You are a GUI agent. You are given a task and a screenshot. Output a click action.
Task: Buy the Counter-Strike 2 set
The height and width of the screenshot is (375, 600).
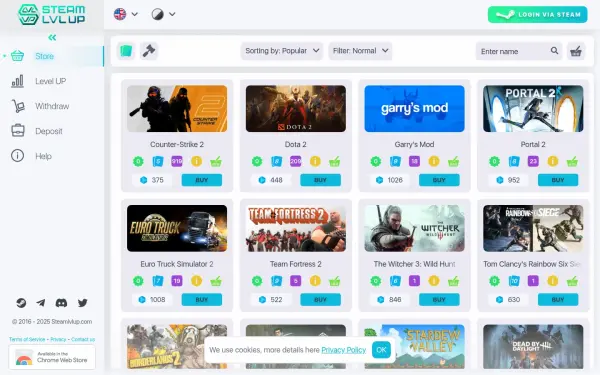pos(202,180)
